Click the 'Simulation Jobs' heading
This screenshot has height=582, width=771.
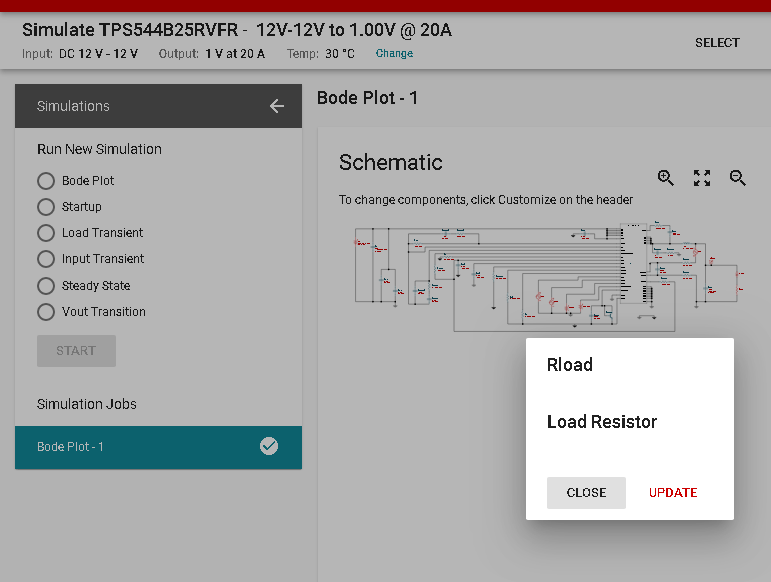[87, 404]
